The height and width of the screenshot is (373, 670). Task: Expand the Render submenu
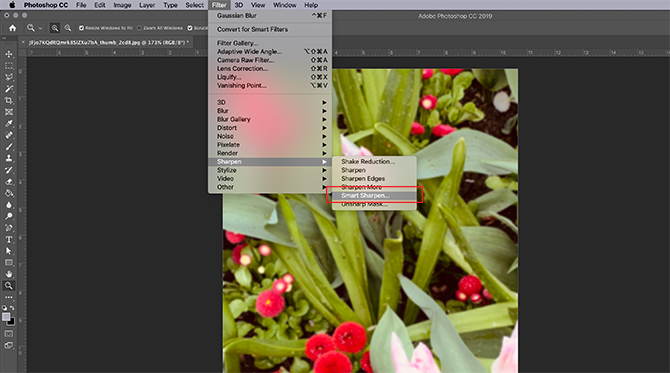point(270,153)
